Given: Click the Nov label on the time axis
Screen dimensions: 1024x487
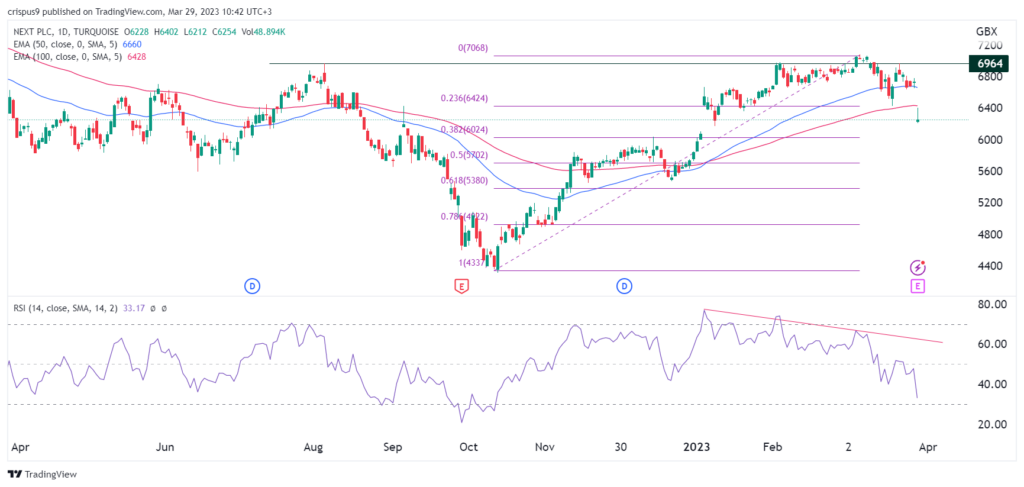Looking at the screenshot, I should (x=545, y=448).
